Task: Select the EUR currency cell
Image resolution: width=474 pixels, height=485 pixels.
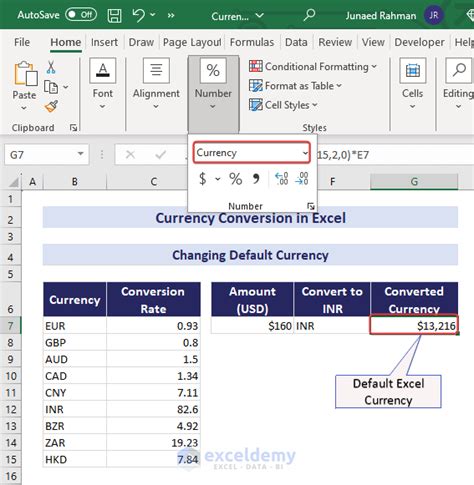Action: tap(75, 326)
